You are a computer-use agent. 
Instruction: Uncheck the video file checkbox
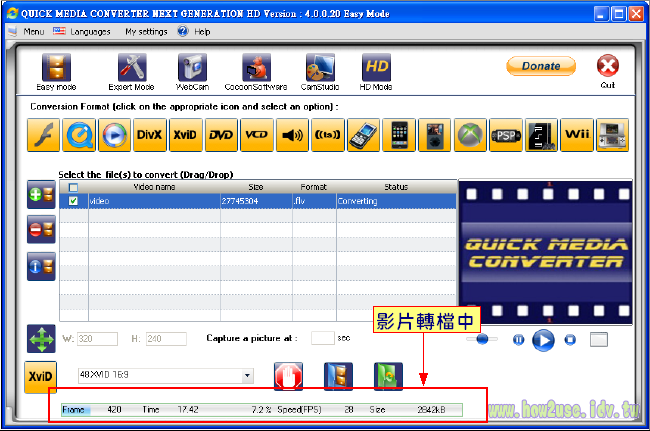tap(72, 200)
